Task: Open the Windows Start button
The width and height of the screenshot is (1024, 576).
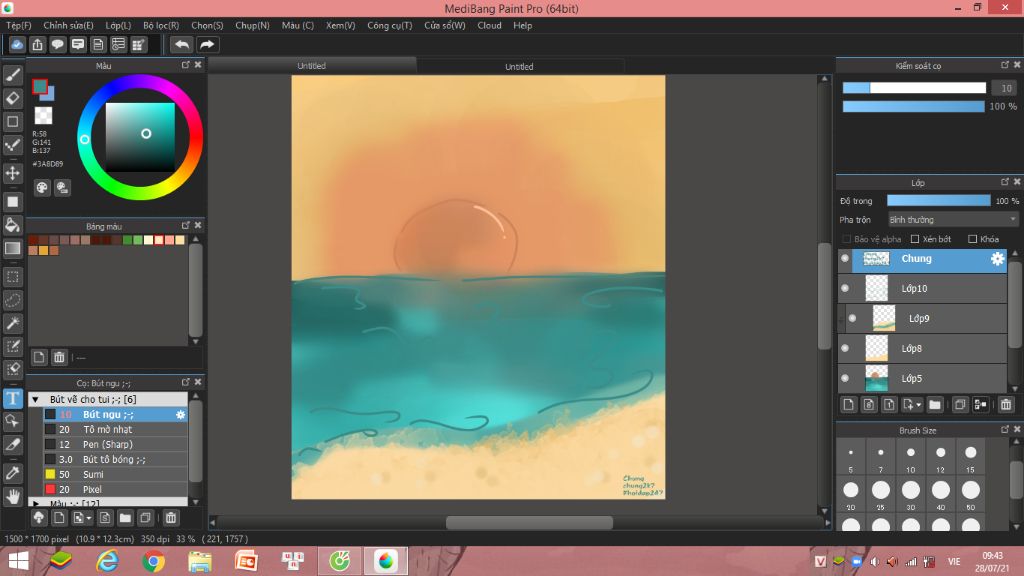Action: pos(18,561)
